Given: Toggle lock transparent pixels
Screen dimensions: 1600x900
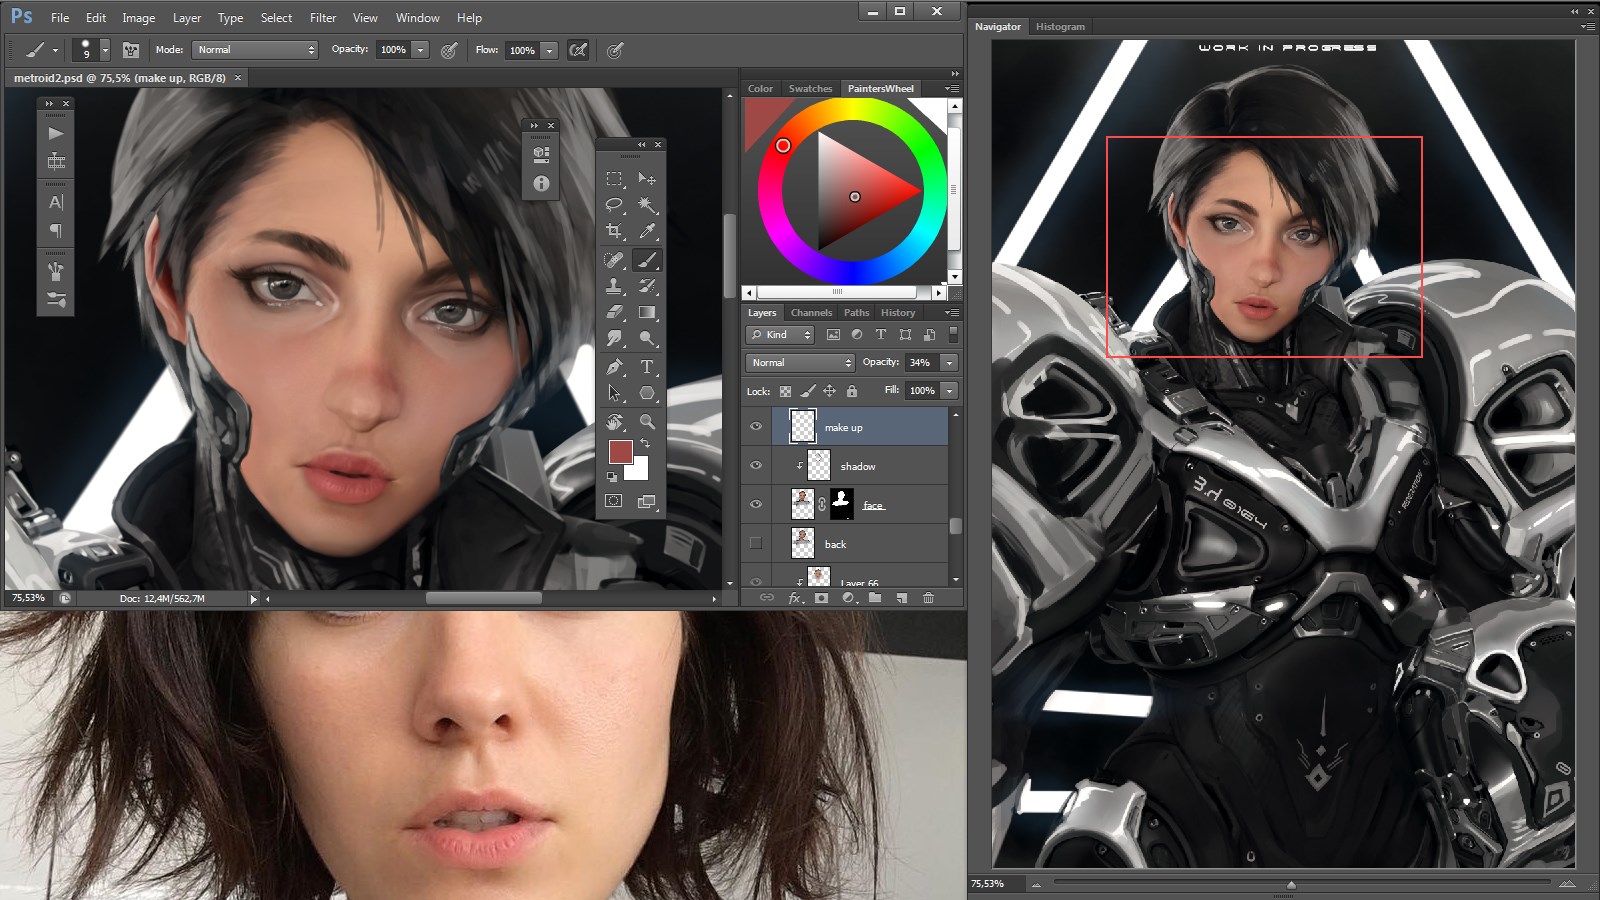Looking at the screenshot, I should [x=785, y=391].
